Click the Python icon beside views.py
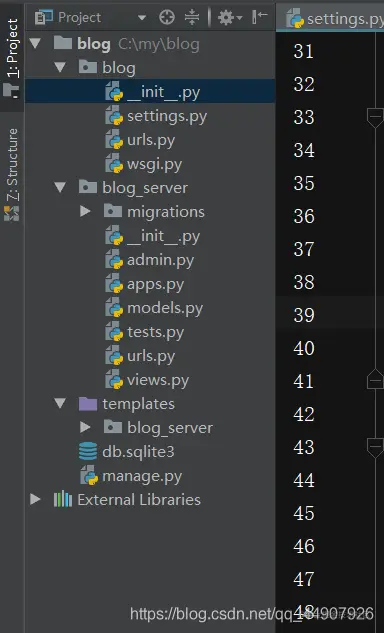This screenshot has width=384, height=633. pos(114,379)
